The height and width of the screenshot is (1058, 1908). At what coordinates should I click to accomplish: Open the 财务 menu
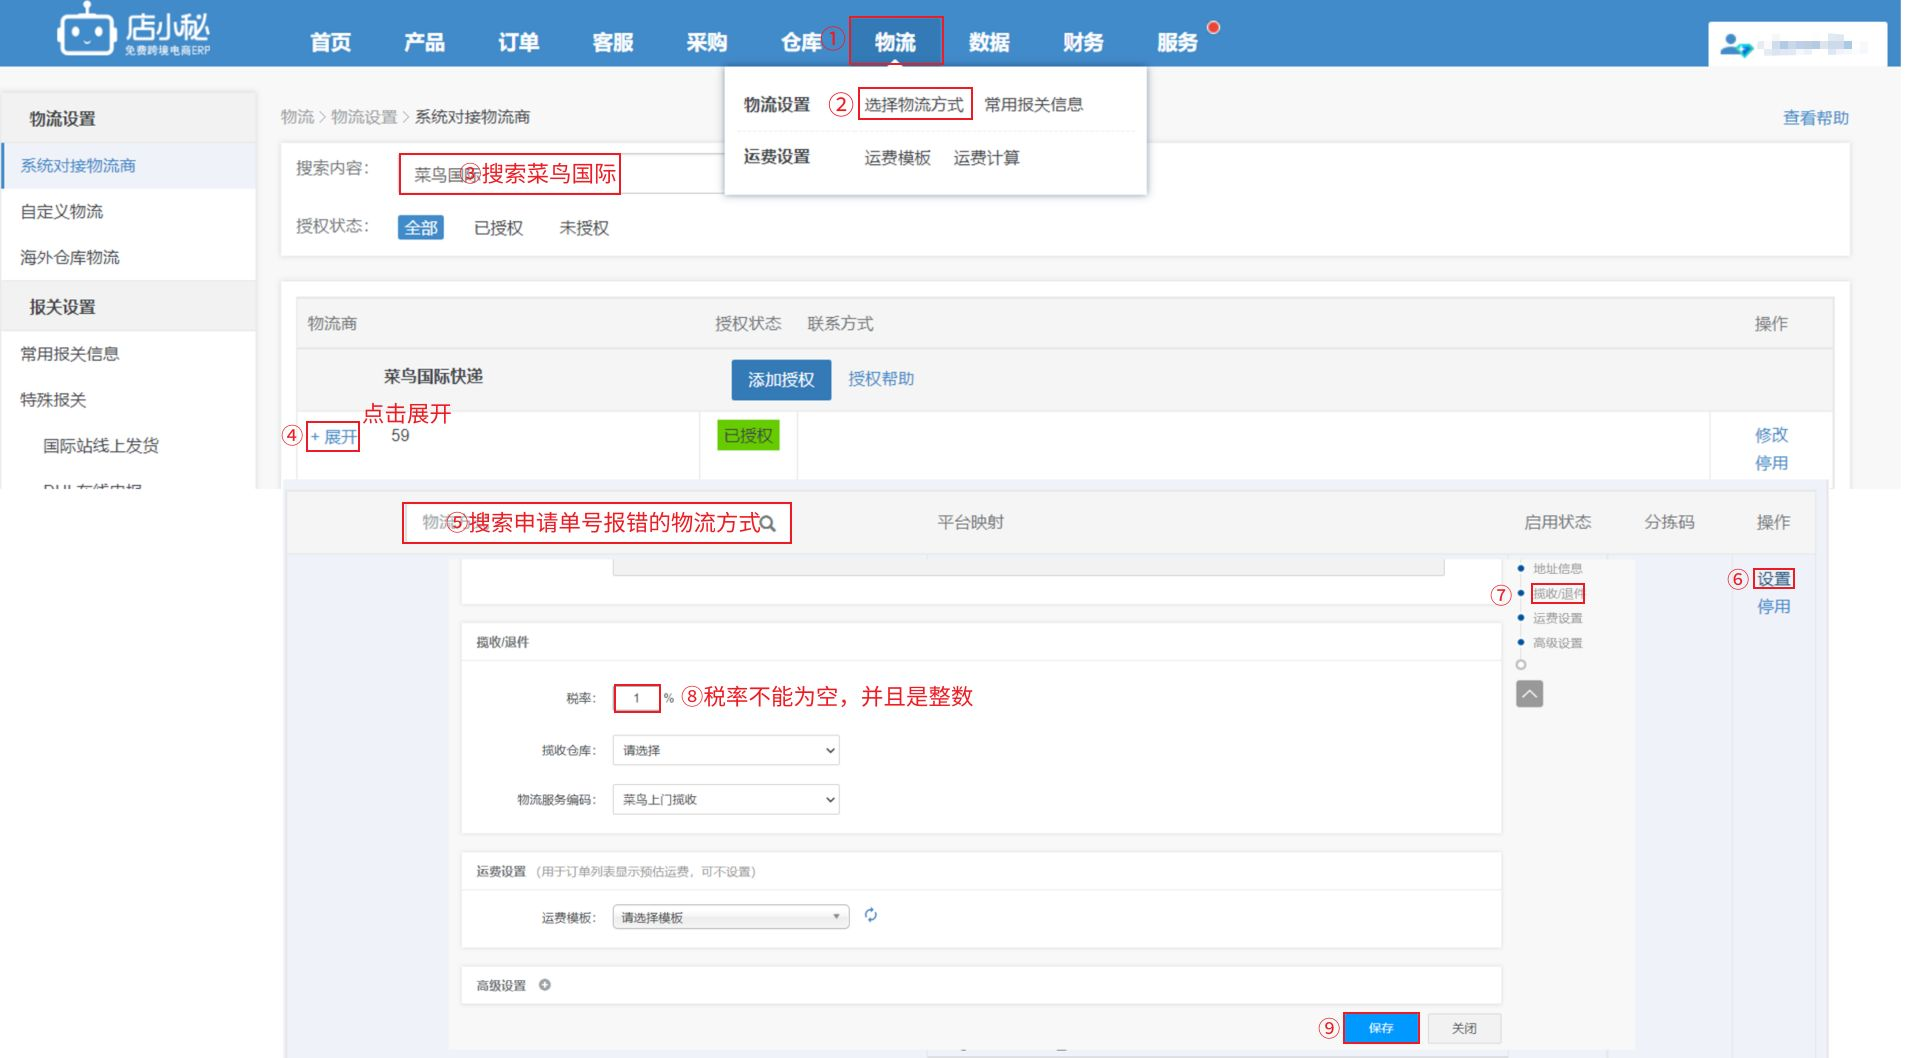pos(1083,42)
